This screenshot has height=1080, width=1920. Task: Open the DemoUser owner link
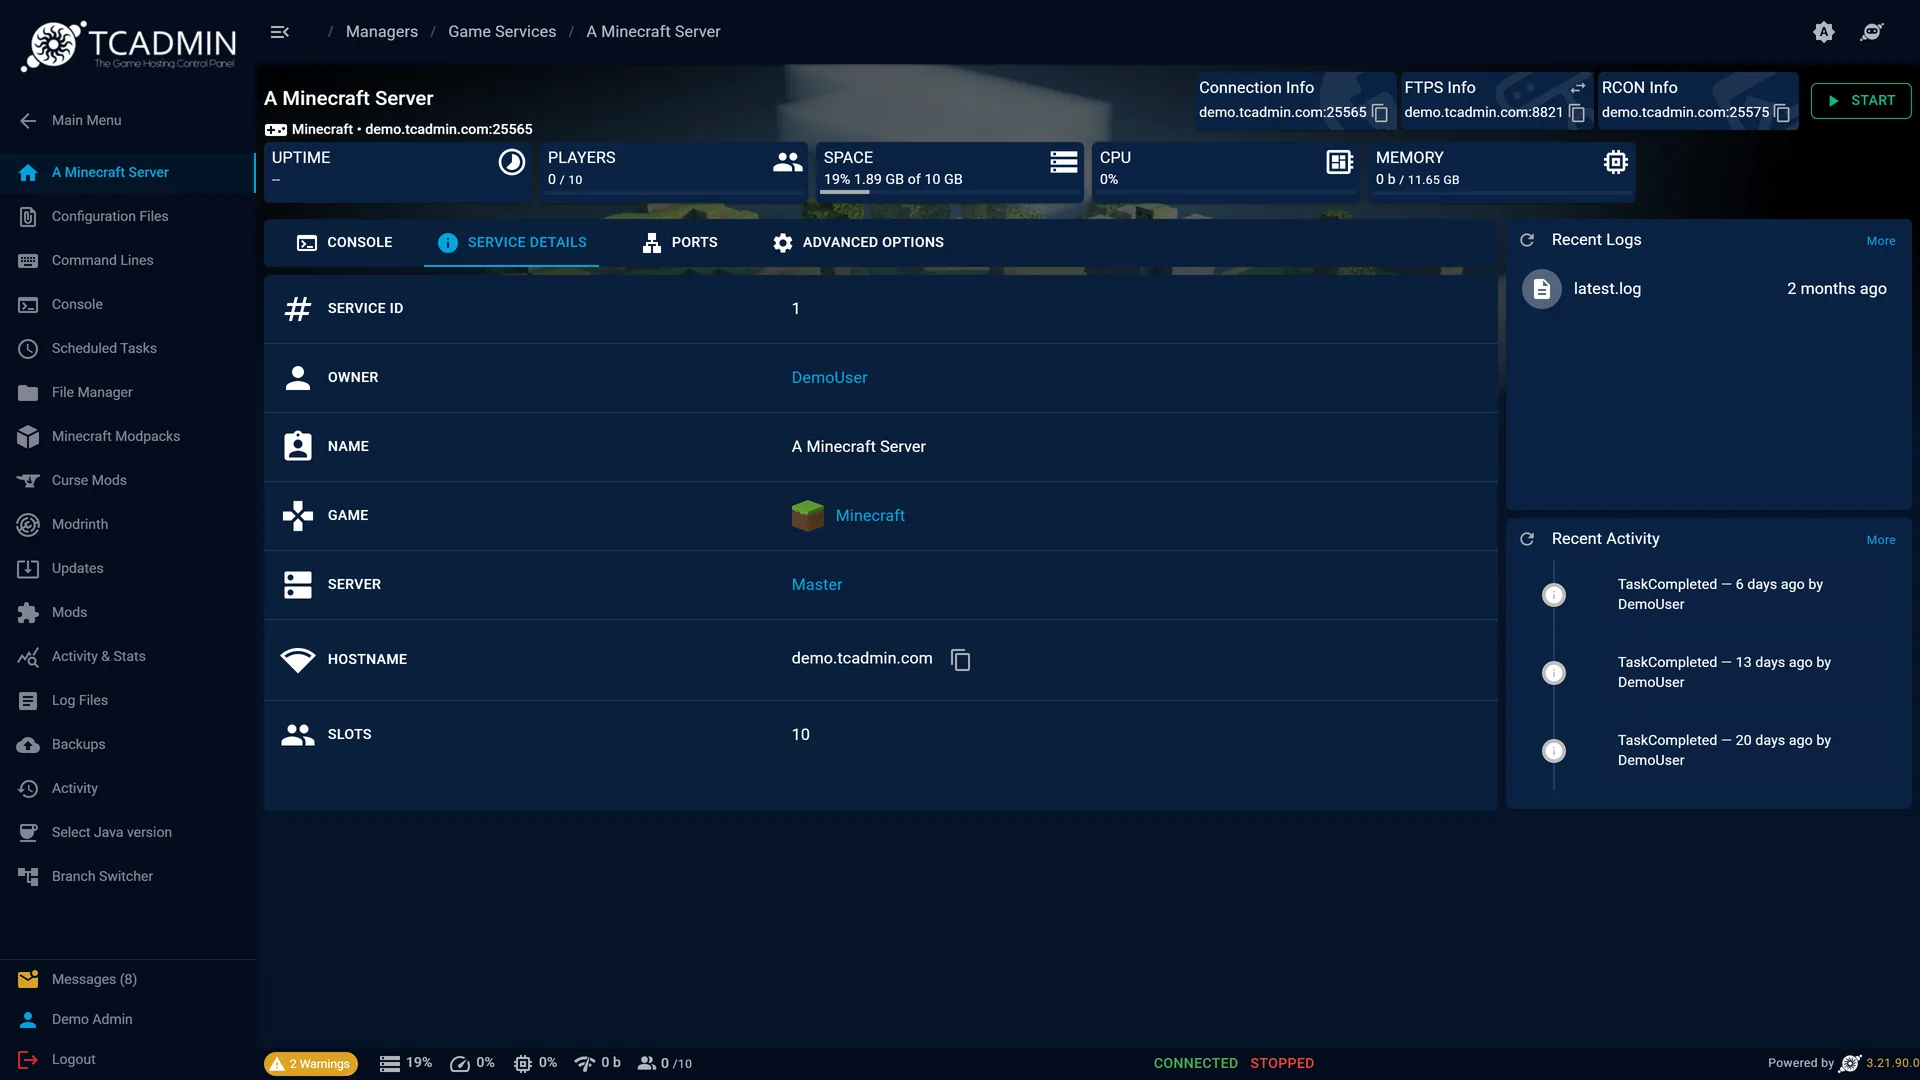(x=829, y=378)
